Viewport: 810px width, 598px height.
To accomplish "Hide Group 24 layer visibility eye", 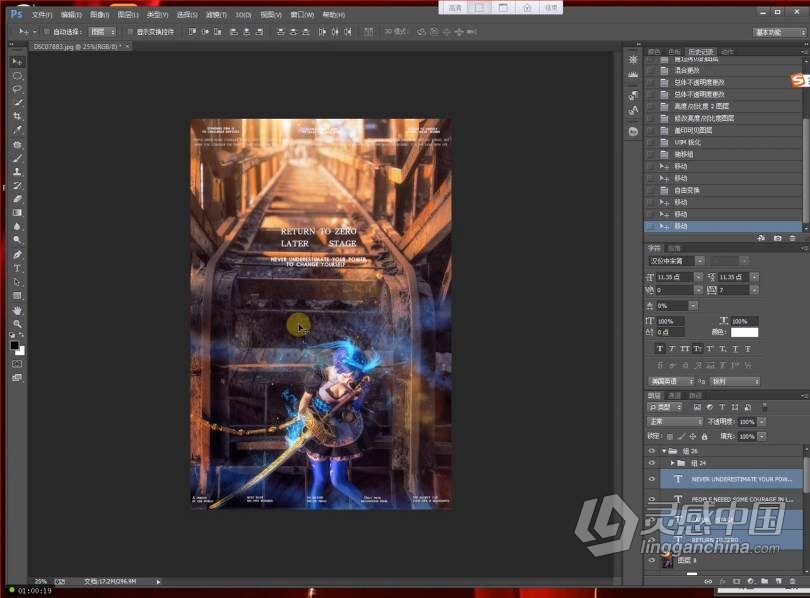I will pos(651,463).
